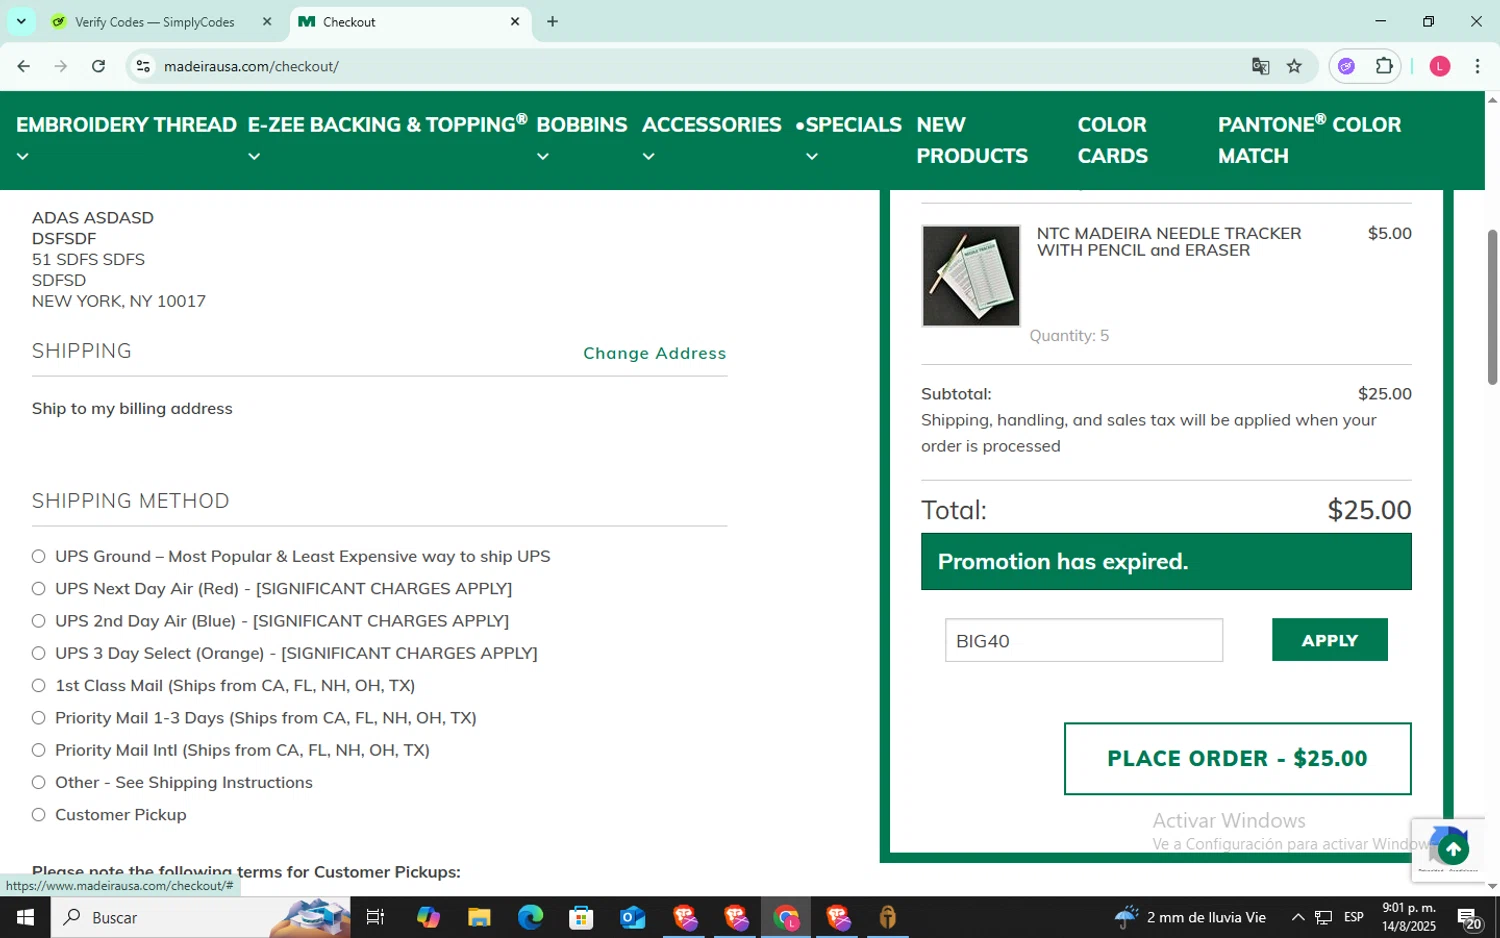
Task: Expand the Accessories menu chevron
Action: pyautogui.click(x=649, y=157)
